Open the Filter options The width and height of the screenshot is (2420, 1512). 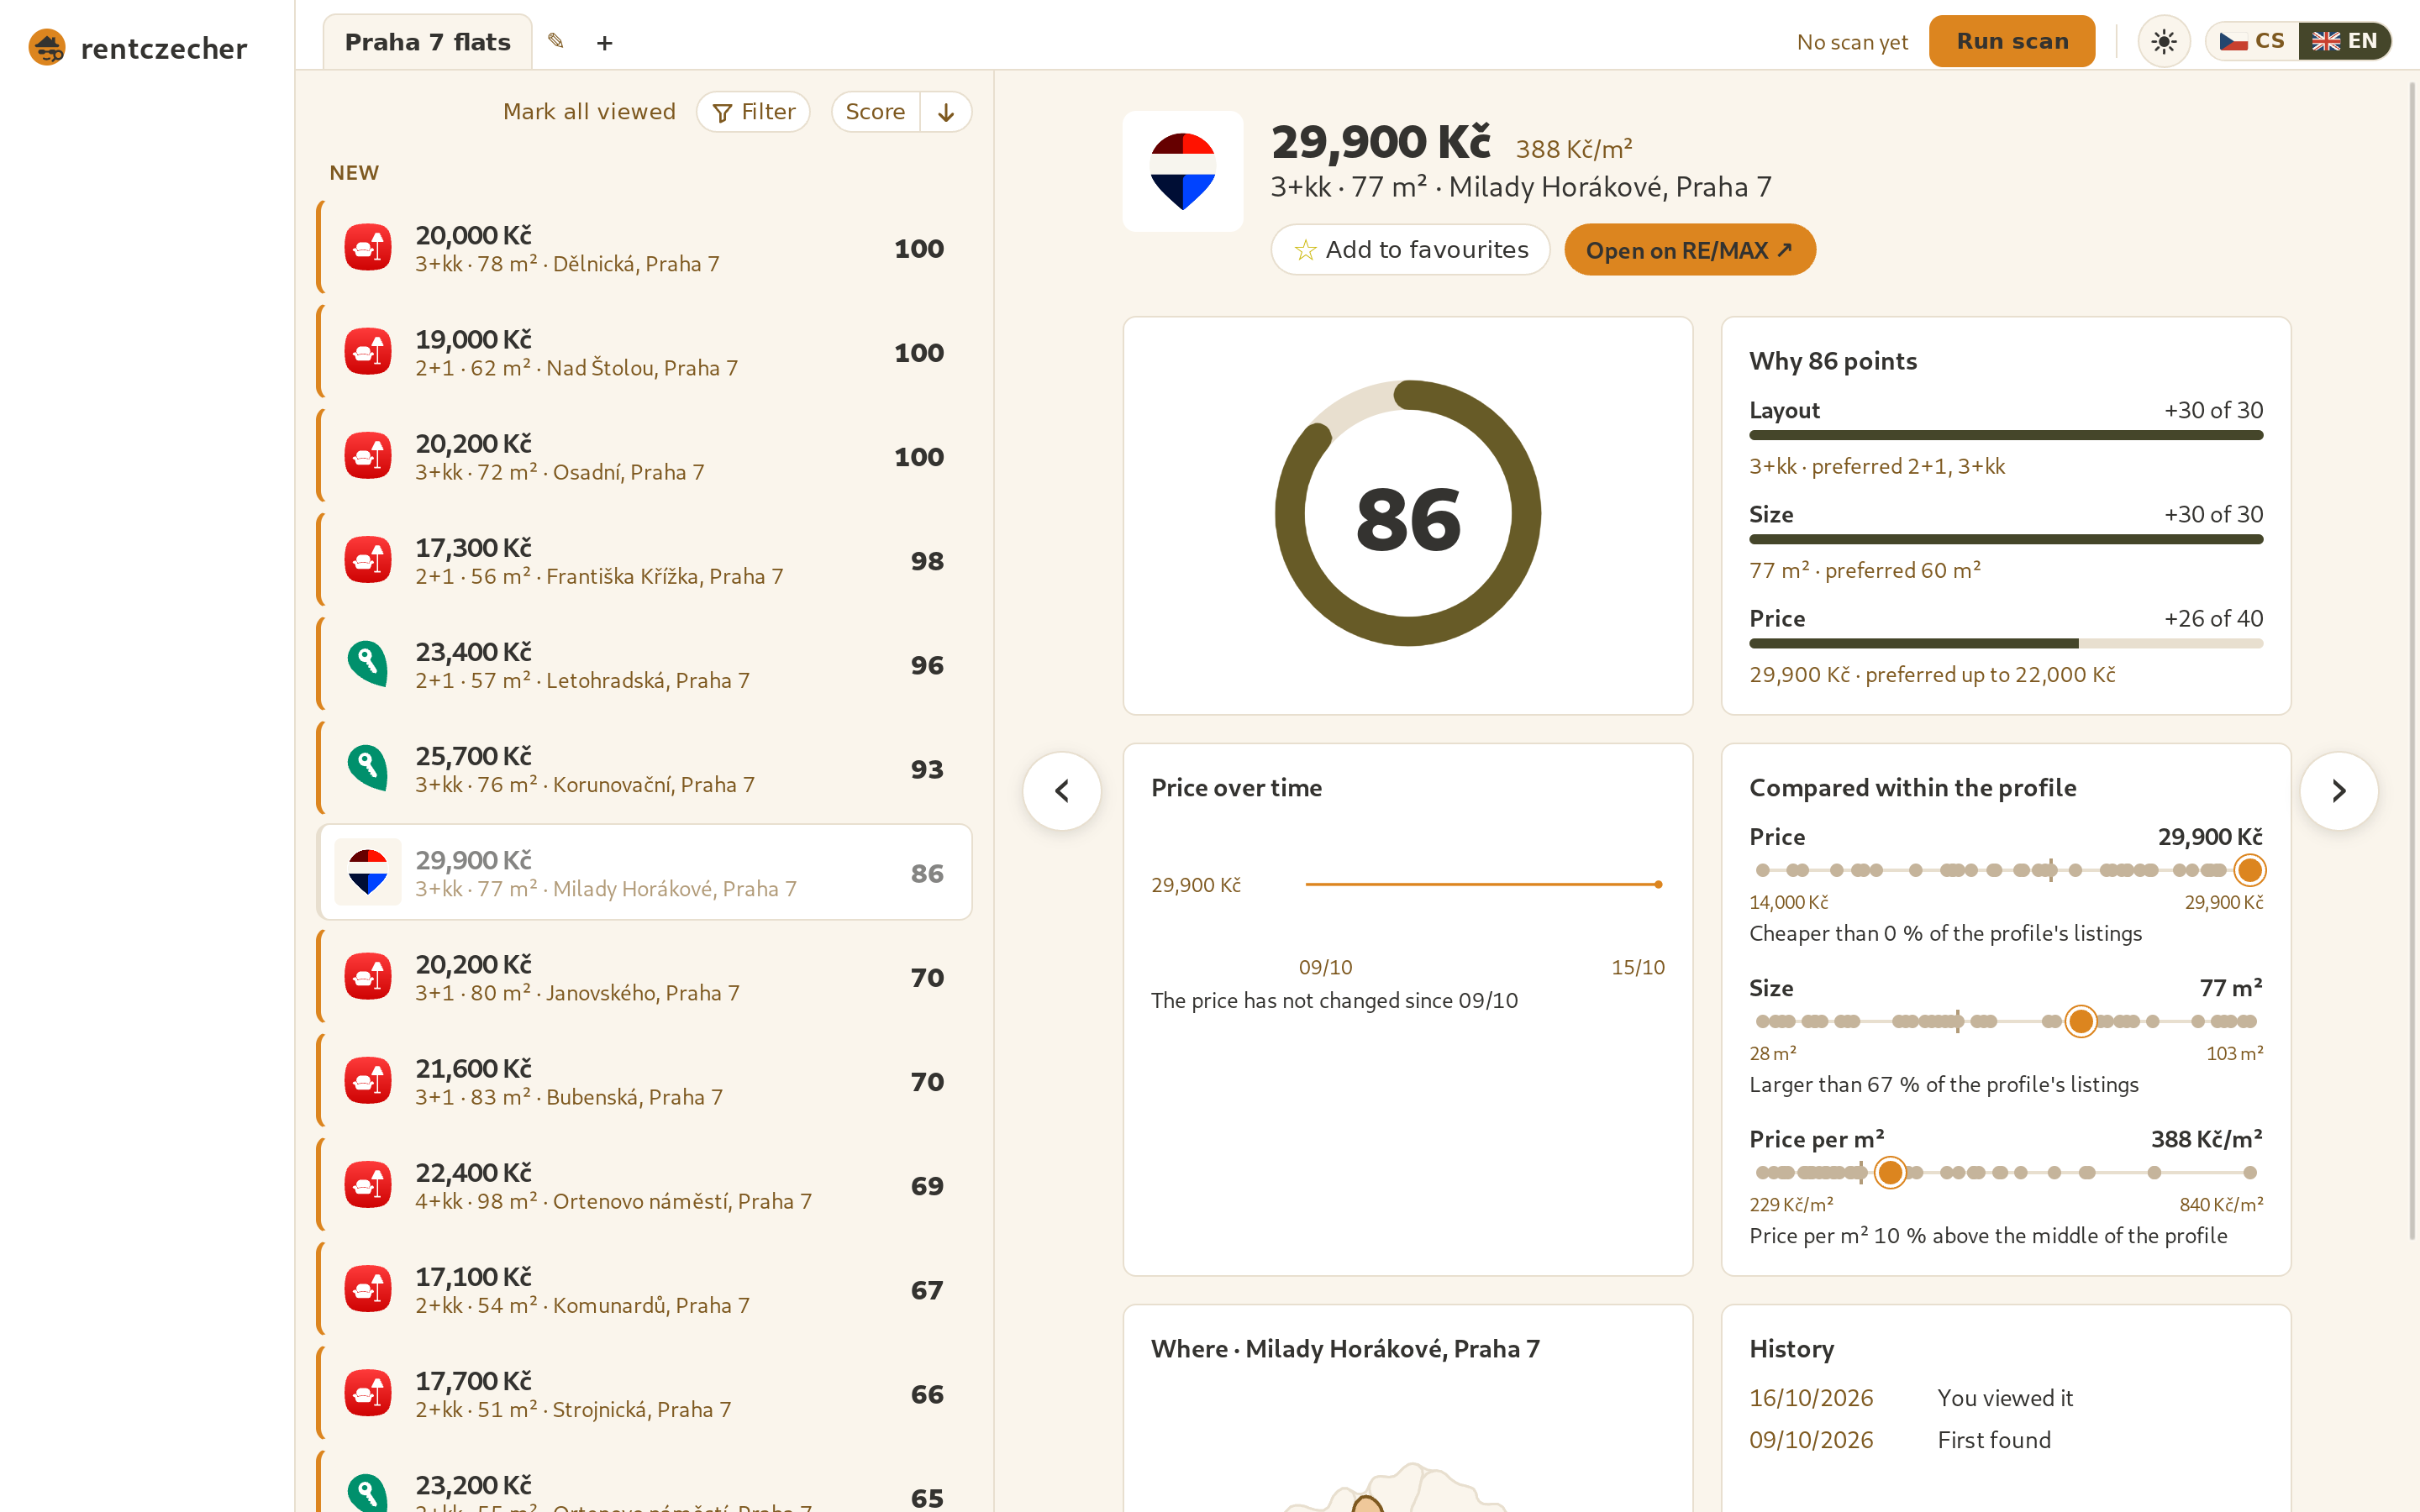(x=753, y=112)
